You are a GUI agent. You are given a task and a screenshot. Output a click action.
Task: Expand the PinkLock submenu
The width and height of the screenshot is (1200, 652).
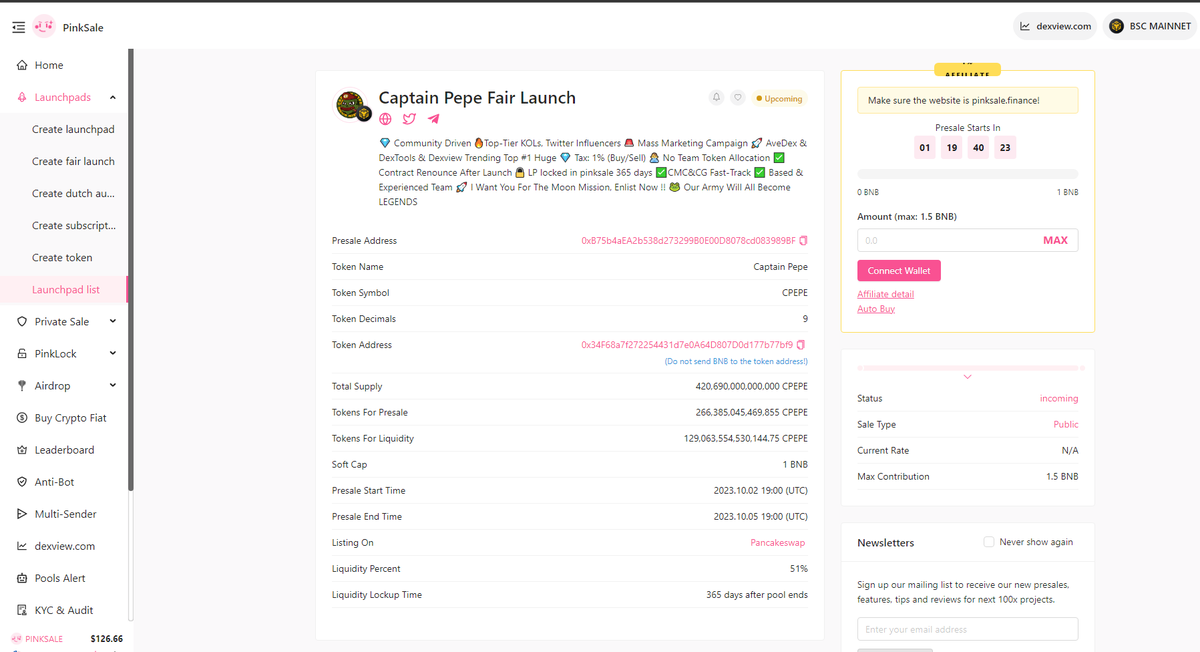[x=112, y=353]
